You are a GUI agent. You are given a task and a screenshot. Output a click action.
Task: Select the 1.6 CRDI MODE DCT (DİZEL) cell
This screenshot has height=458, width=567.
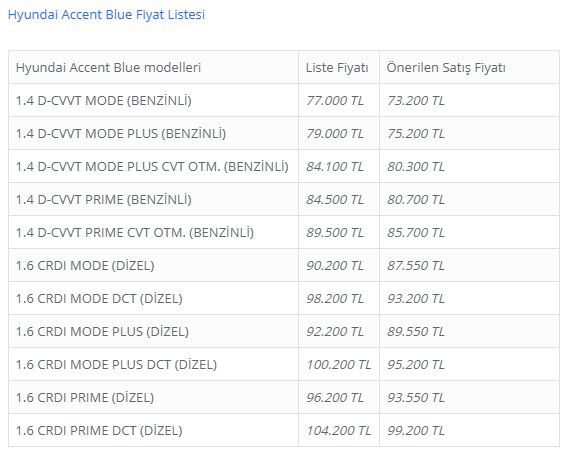coord(154,298)
